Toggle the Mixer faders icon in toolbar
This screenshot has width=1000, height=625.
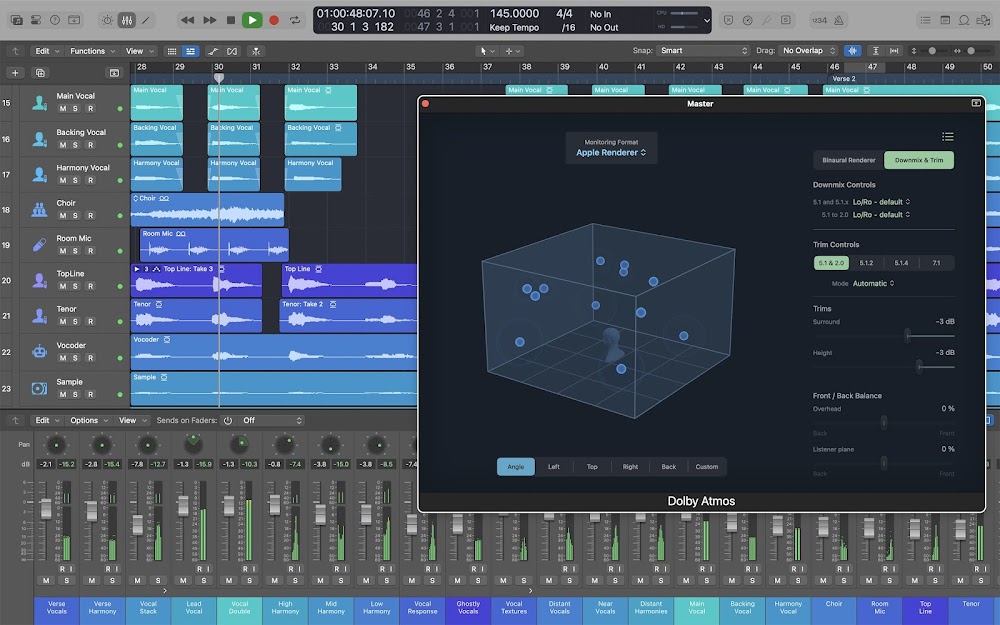[x=126, y=20]
